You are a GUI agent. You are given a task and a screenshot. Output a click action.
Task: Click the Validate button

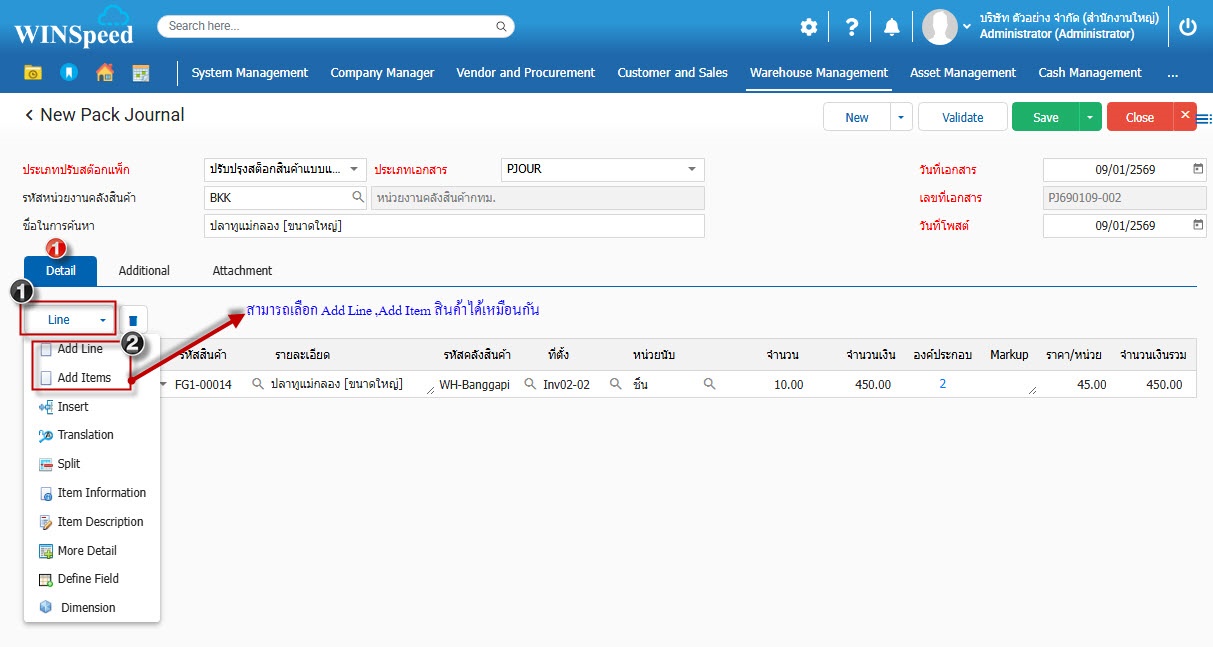click(x=962, y=117)
